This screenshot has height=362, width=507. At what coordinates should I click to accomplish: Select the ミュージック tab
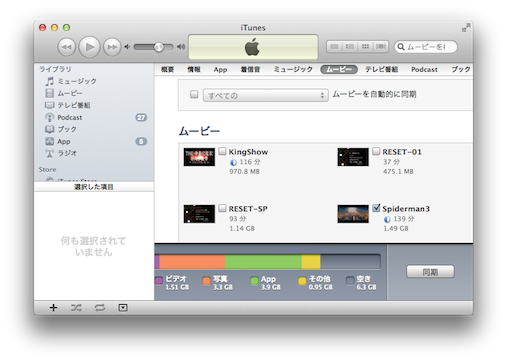(293, 69)
